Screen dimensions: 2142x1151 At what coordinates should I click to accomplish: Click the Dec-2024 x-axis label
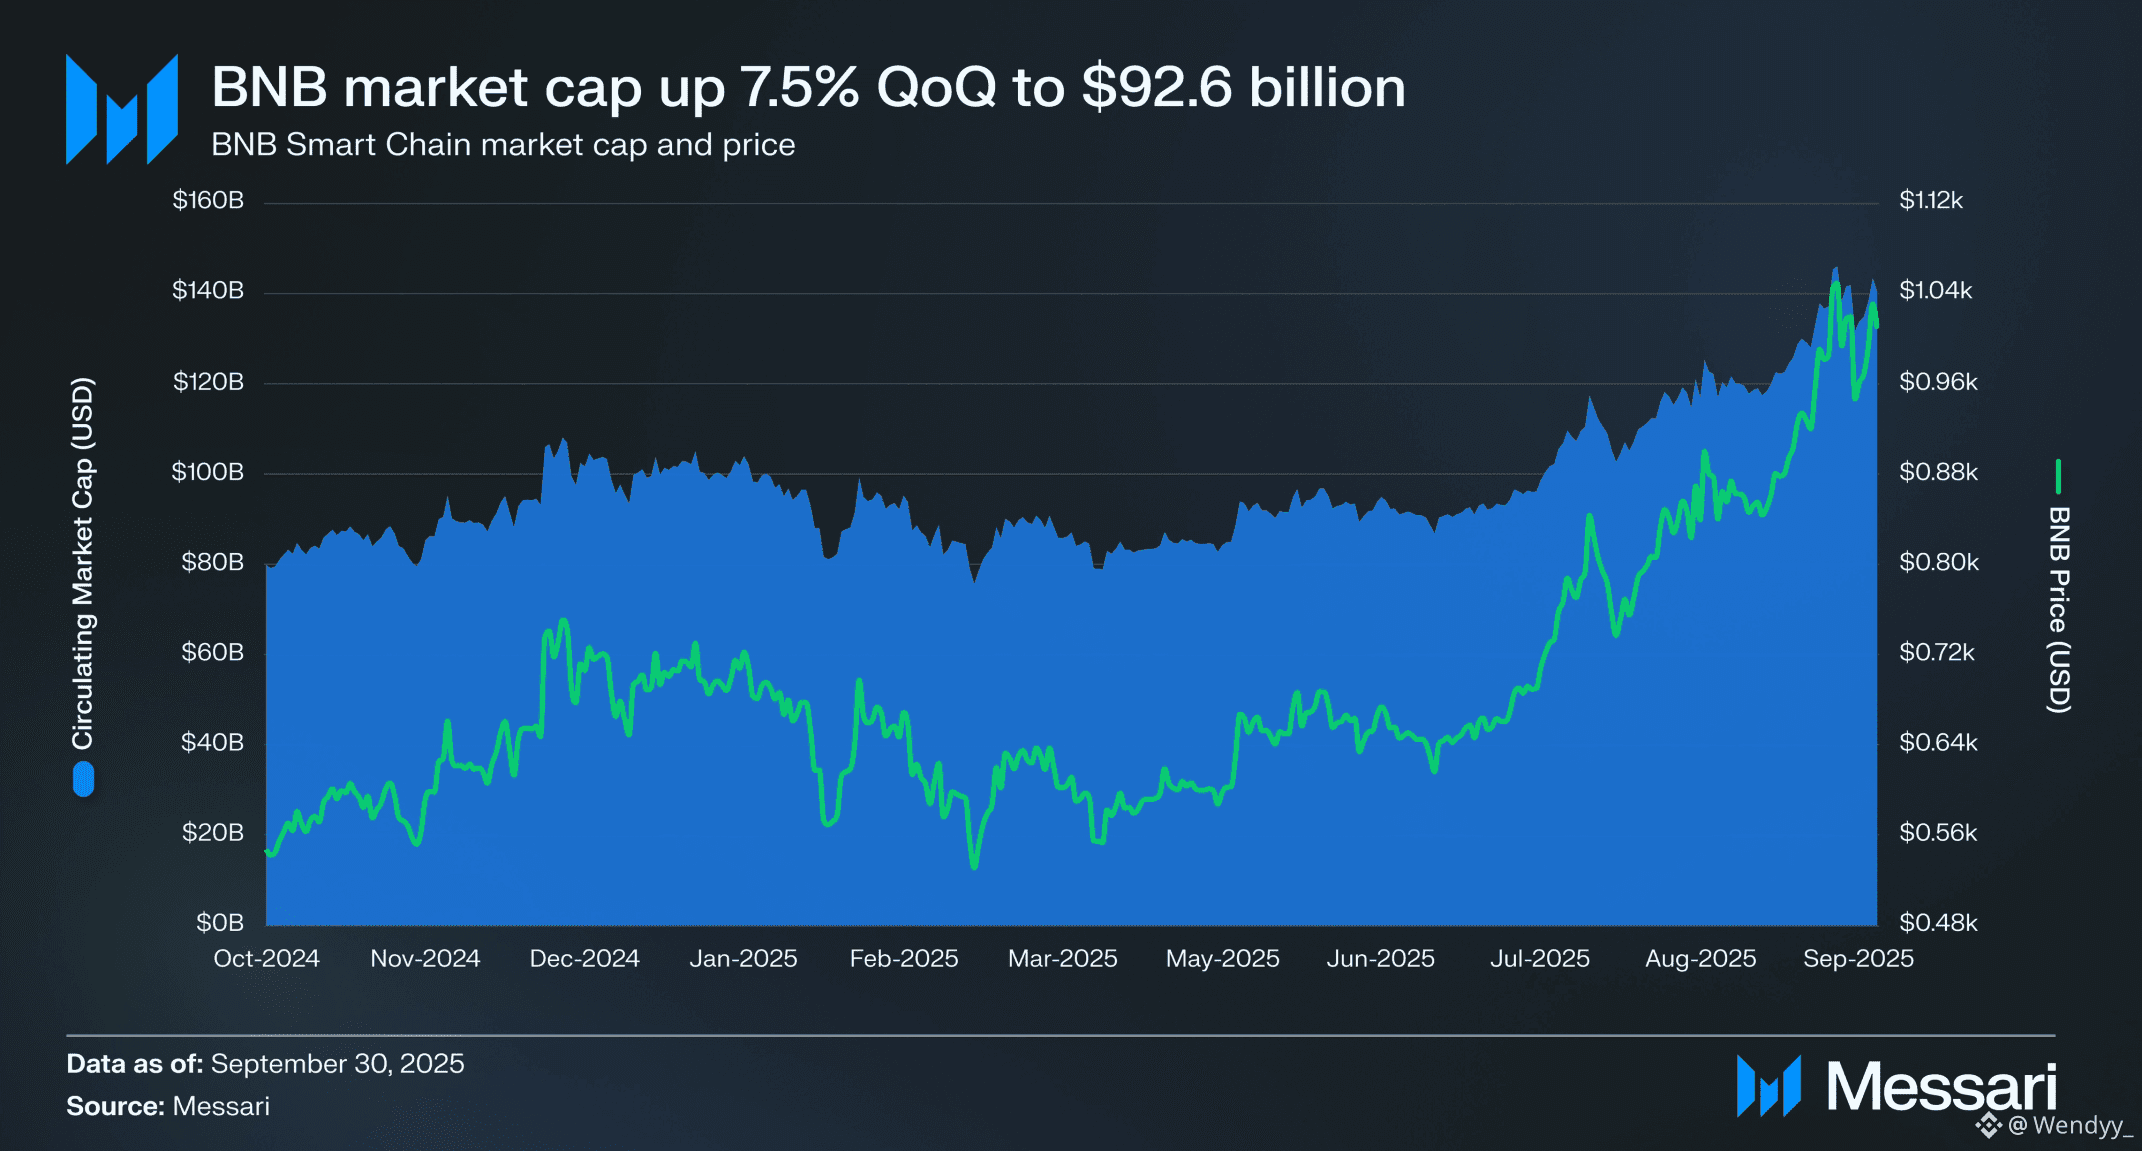click(x=584, y=958)
